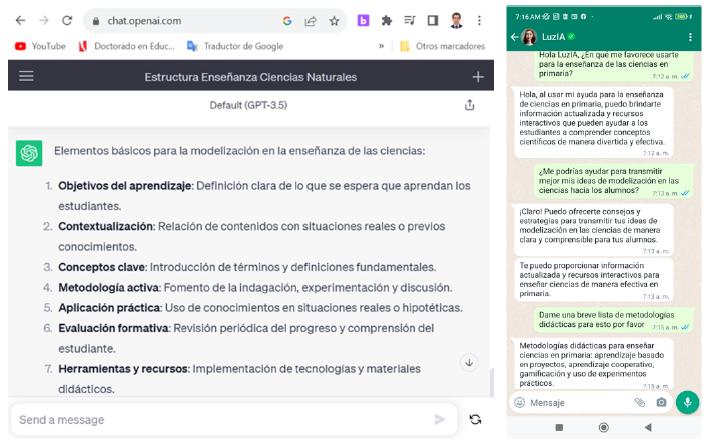The image size is (707, 444).
Task: Open WhatsApp chat three-dot options menu
Action: pos(690,37)
